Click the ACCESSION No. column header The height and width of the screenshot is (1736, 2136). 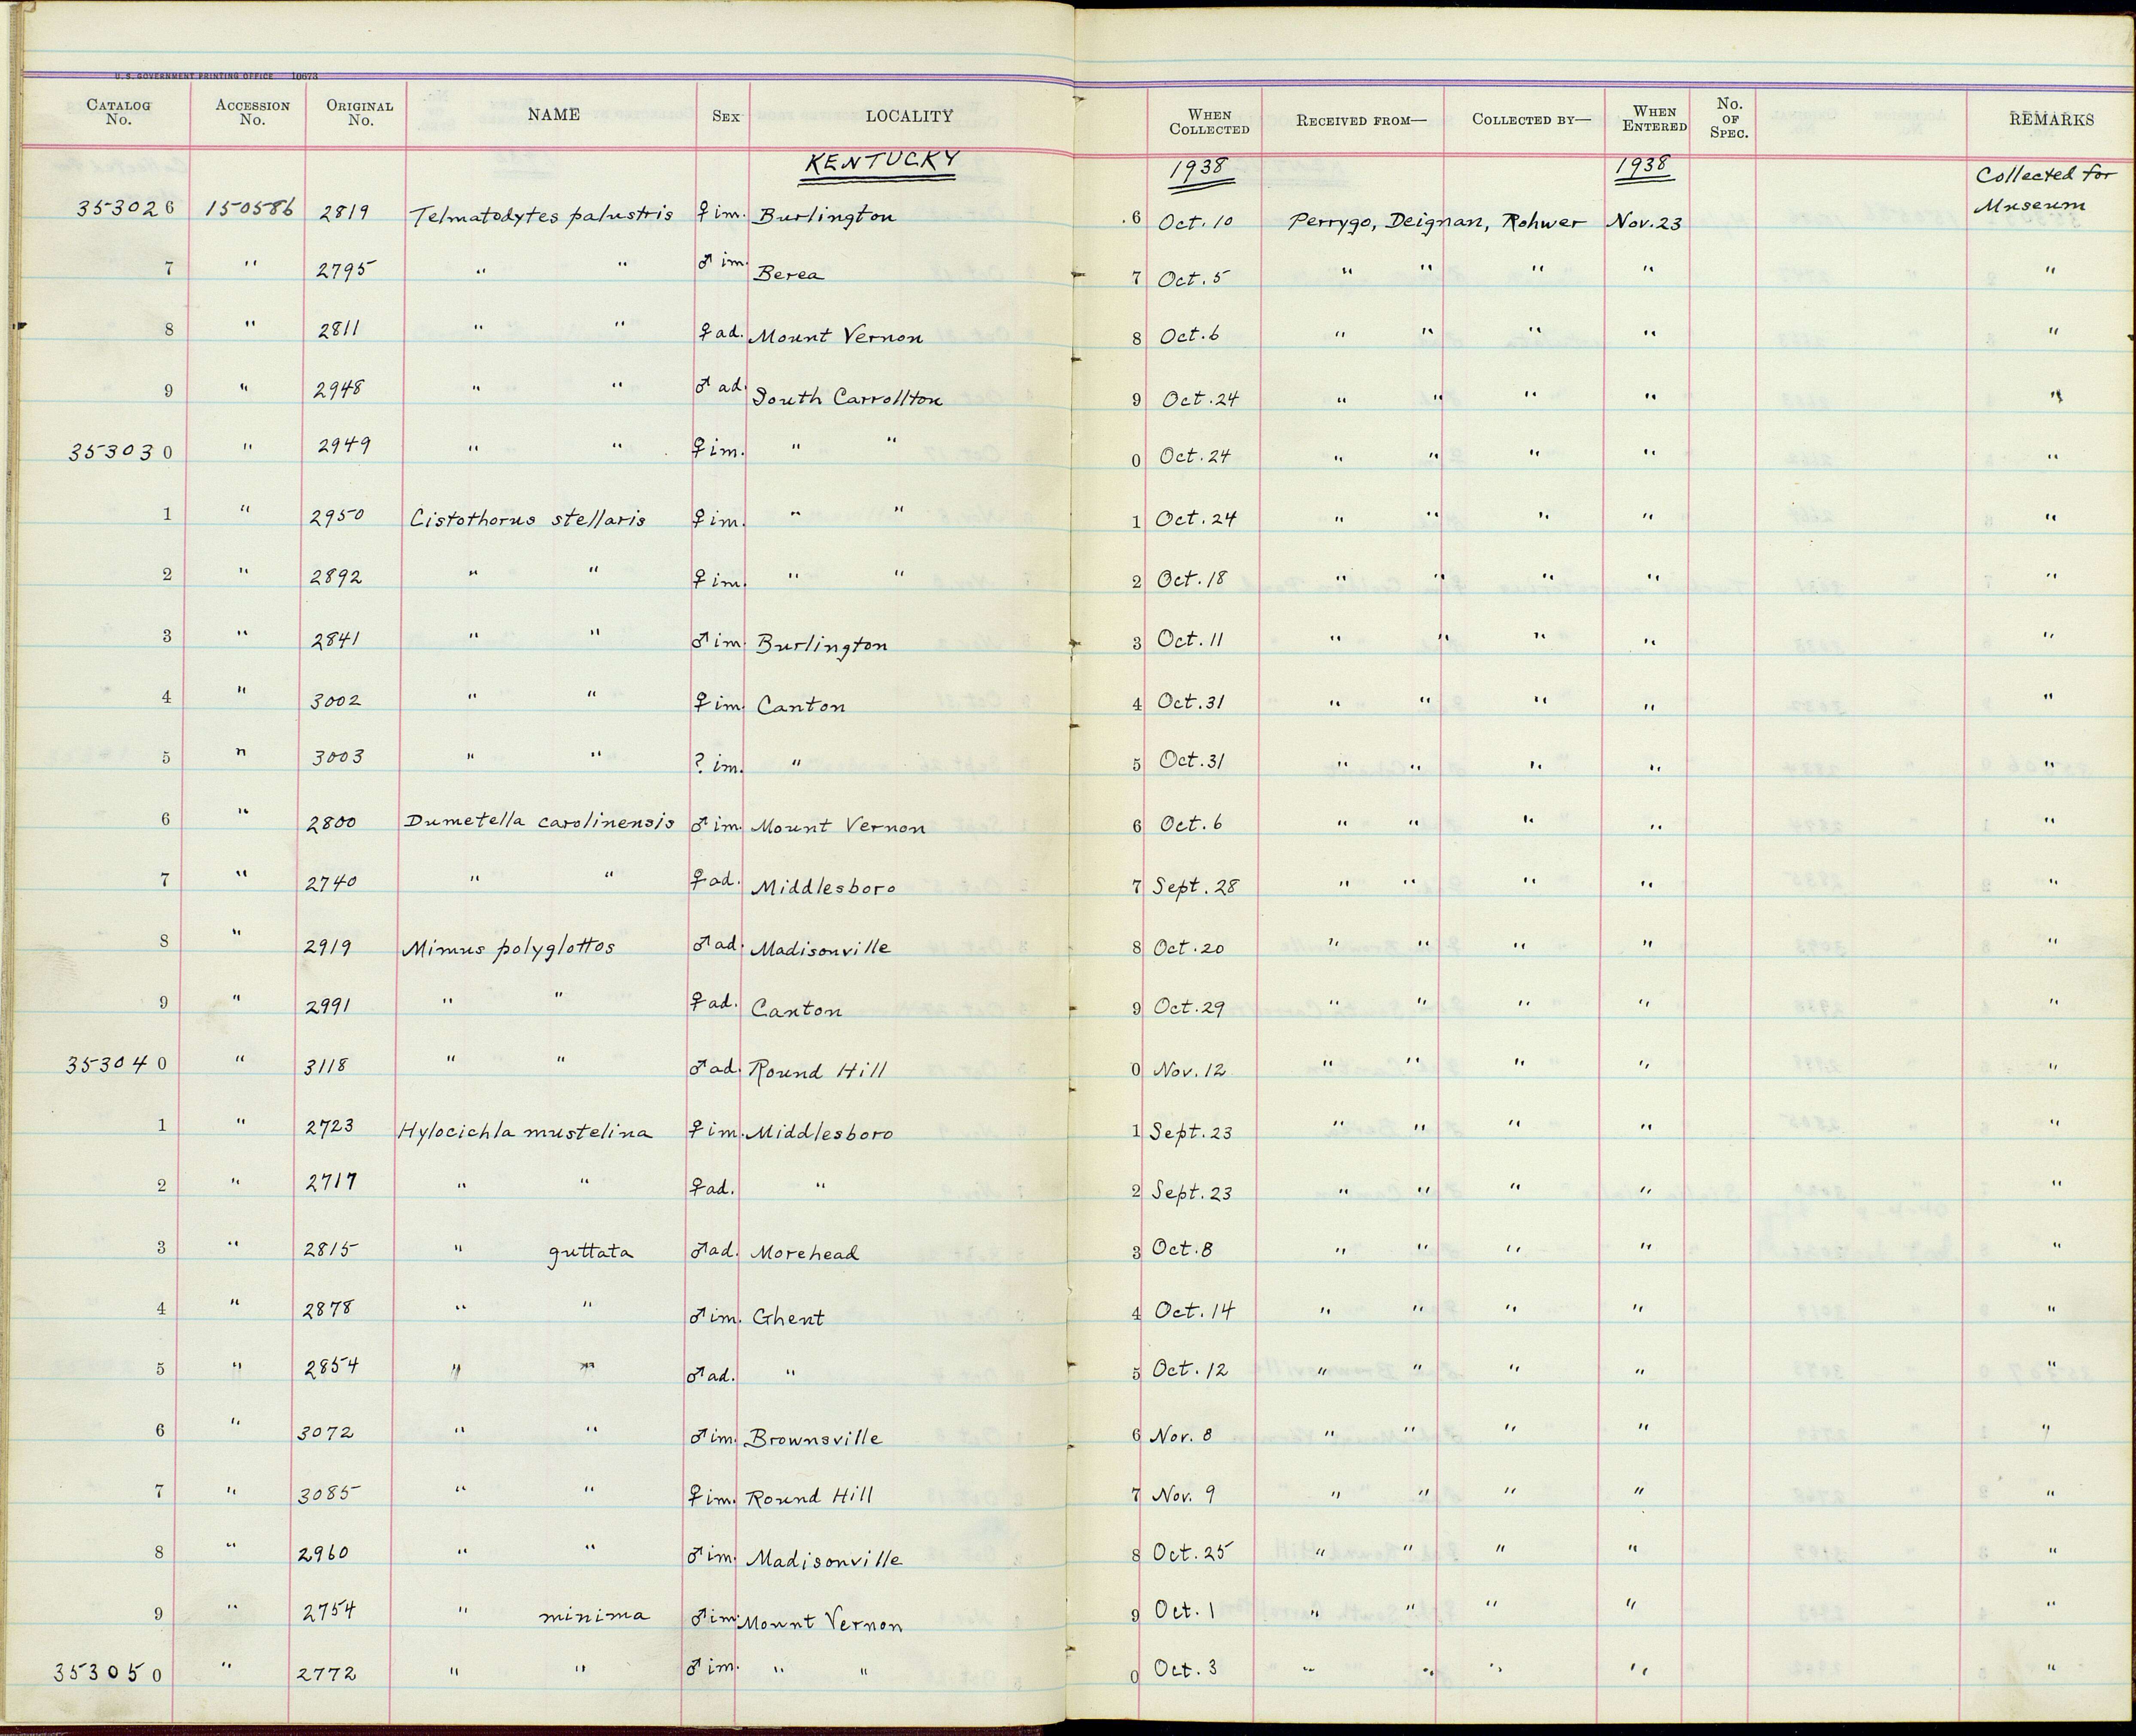pos(252,112)
